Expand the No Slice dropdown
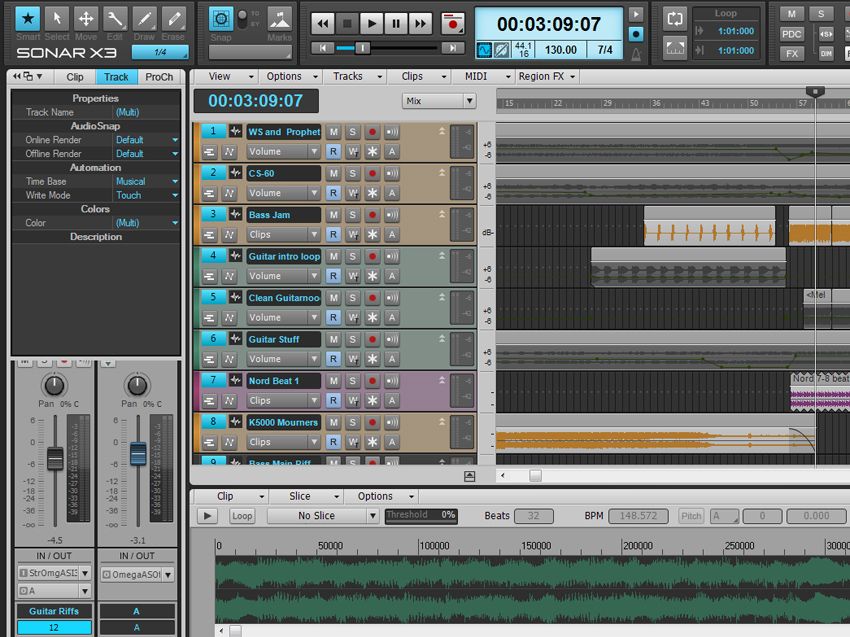850x637 pixels. pyautogui.click(x=323, y=516)
